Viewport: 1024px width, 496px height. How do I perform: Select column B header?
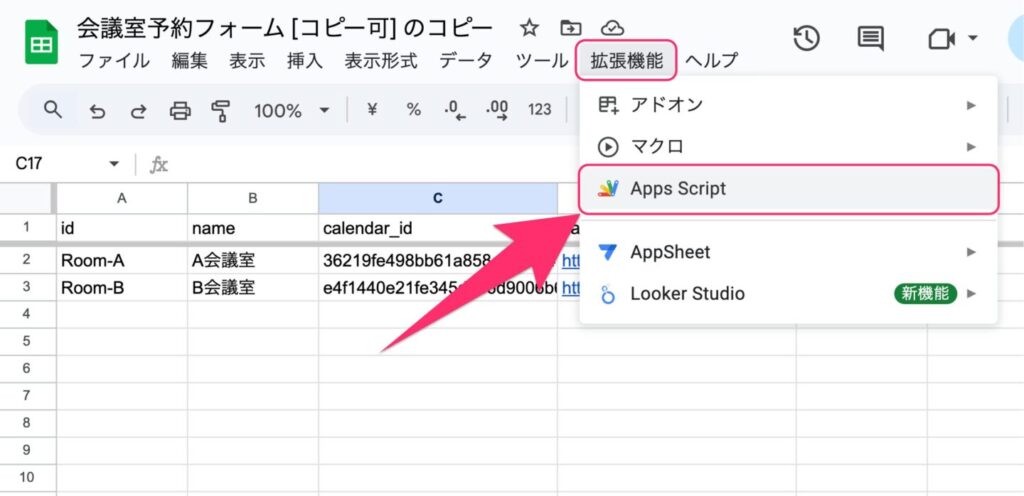tap(253, 198)
